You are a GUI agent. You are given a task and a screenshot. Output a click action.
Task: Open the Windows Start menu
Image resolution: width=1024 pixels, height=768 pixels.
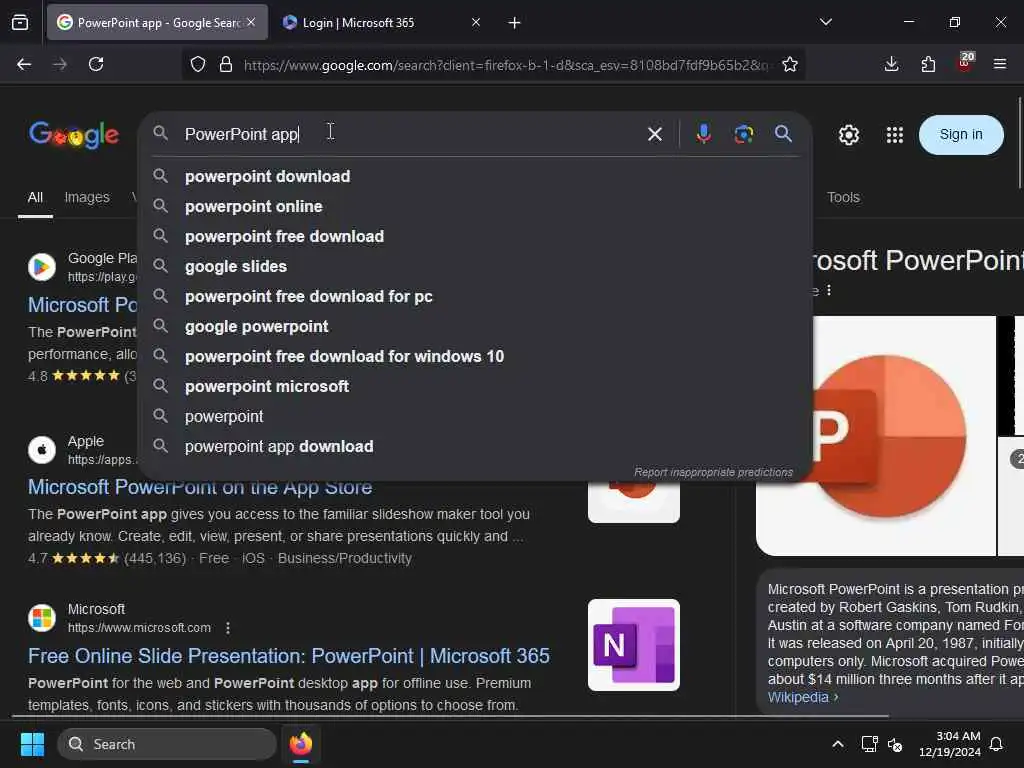coord(32,744)
